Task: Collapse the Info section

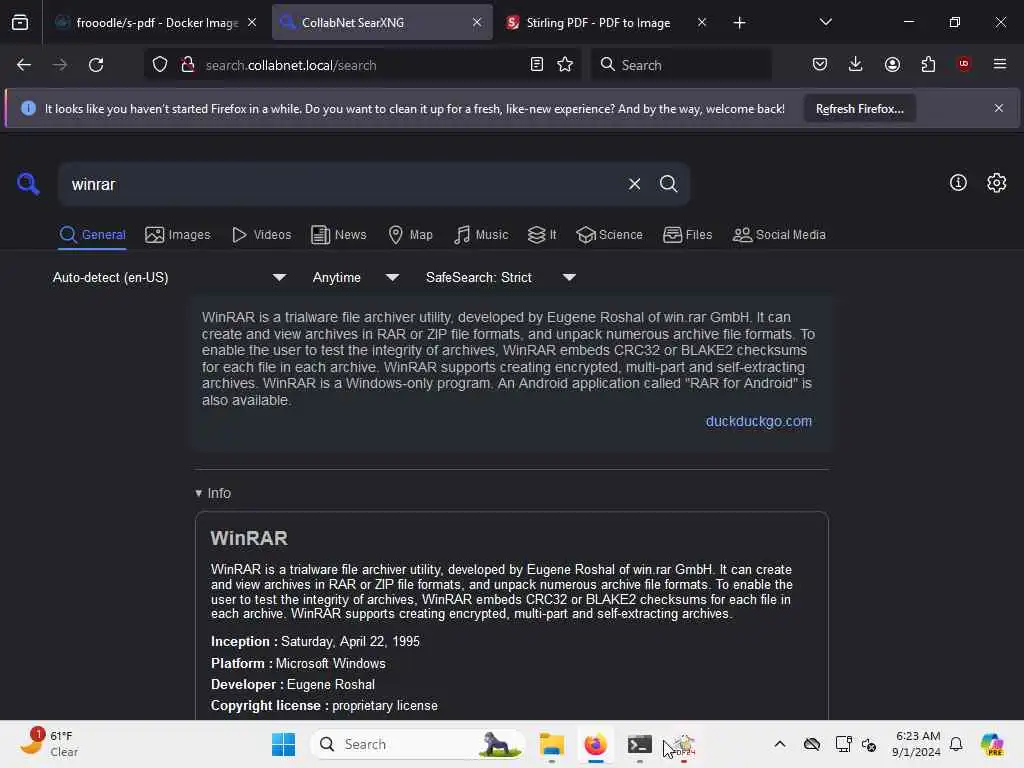Action: 213,493
